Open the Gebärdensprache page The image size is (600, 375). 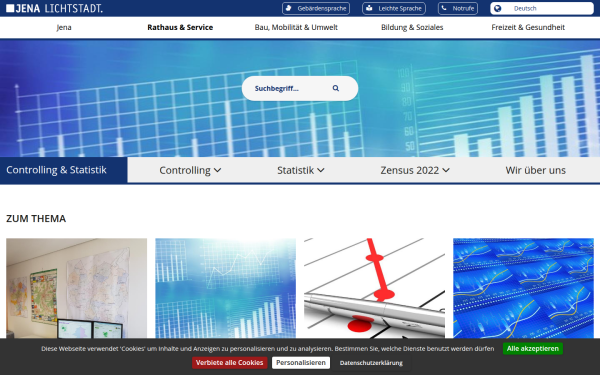316,8
